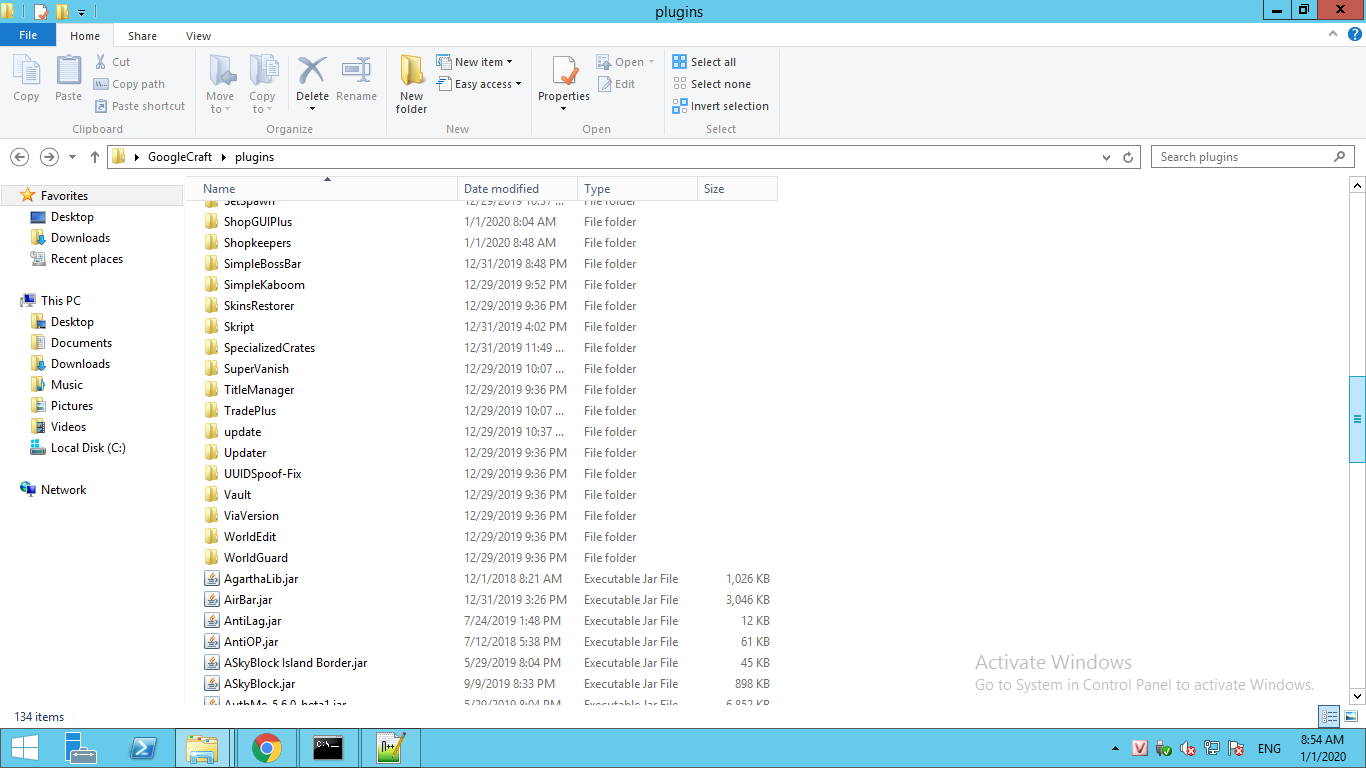The image size is (1366, 768).
Task: Open Notepad++ from the taskbar
Action: [x=390, y=748]
